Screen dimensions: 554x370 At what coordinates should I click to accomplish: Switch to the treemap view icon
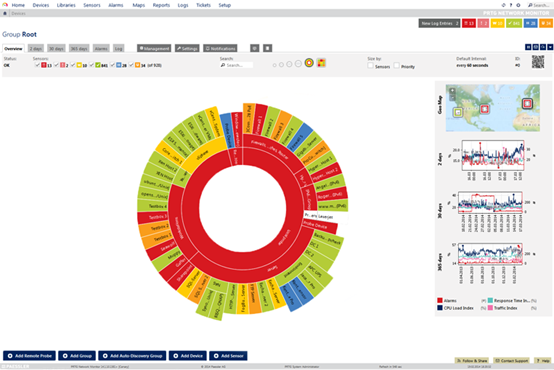click(321, 63)
